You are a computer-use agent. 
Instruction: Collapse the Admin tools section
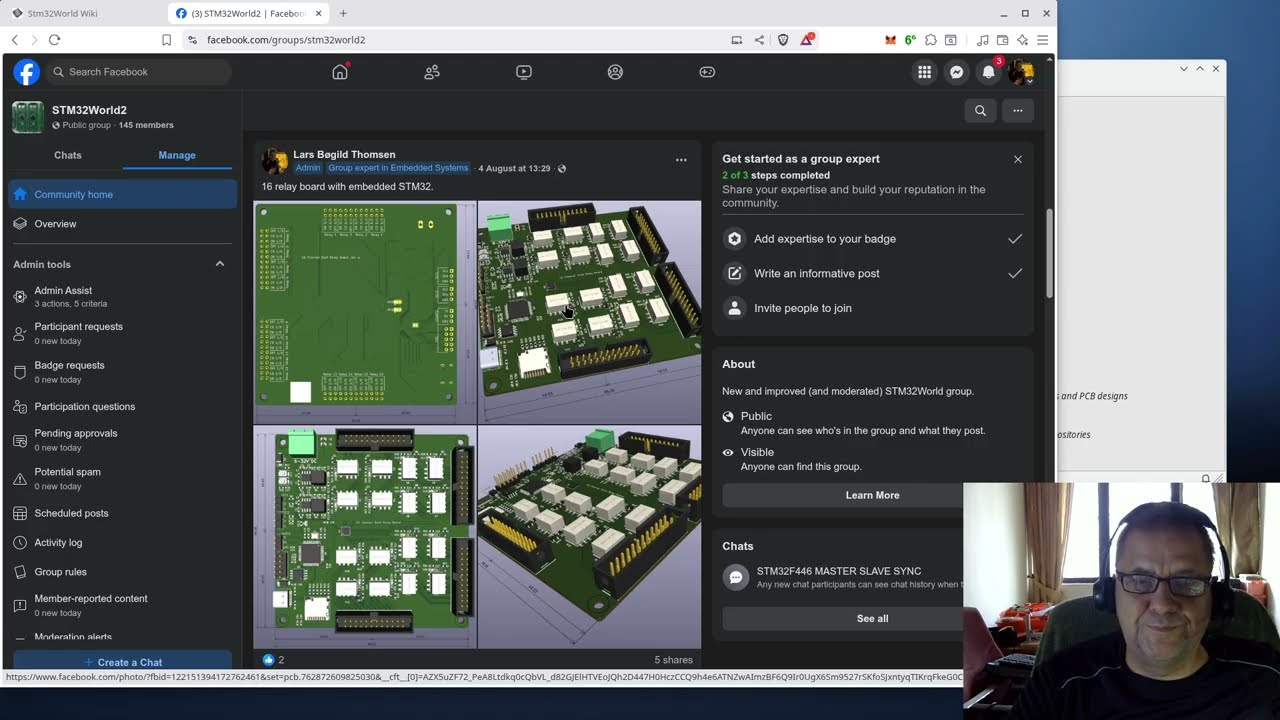pyautogui.click(x=220, y=264)
